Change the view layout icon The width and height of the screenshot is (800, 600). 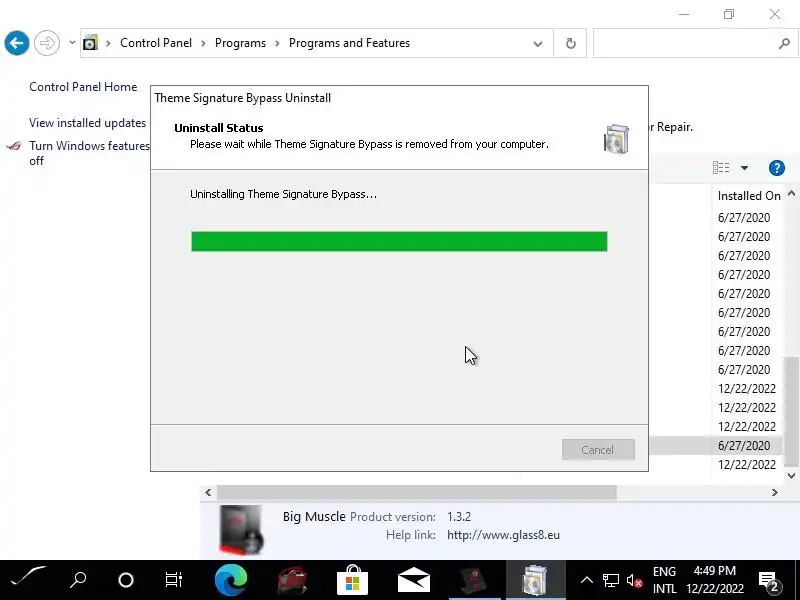tap(721, 167)
